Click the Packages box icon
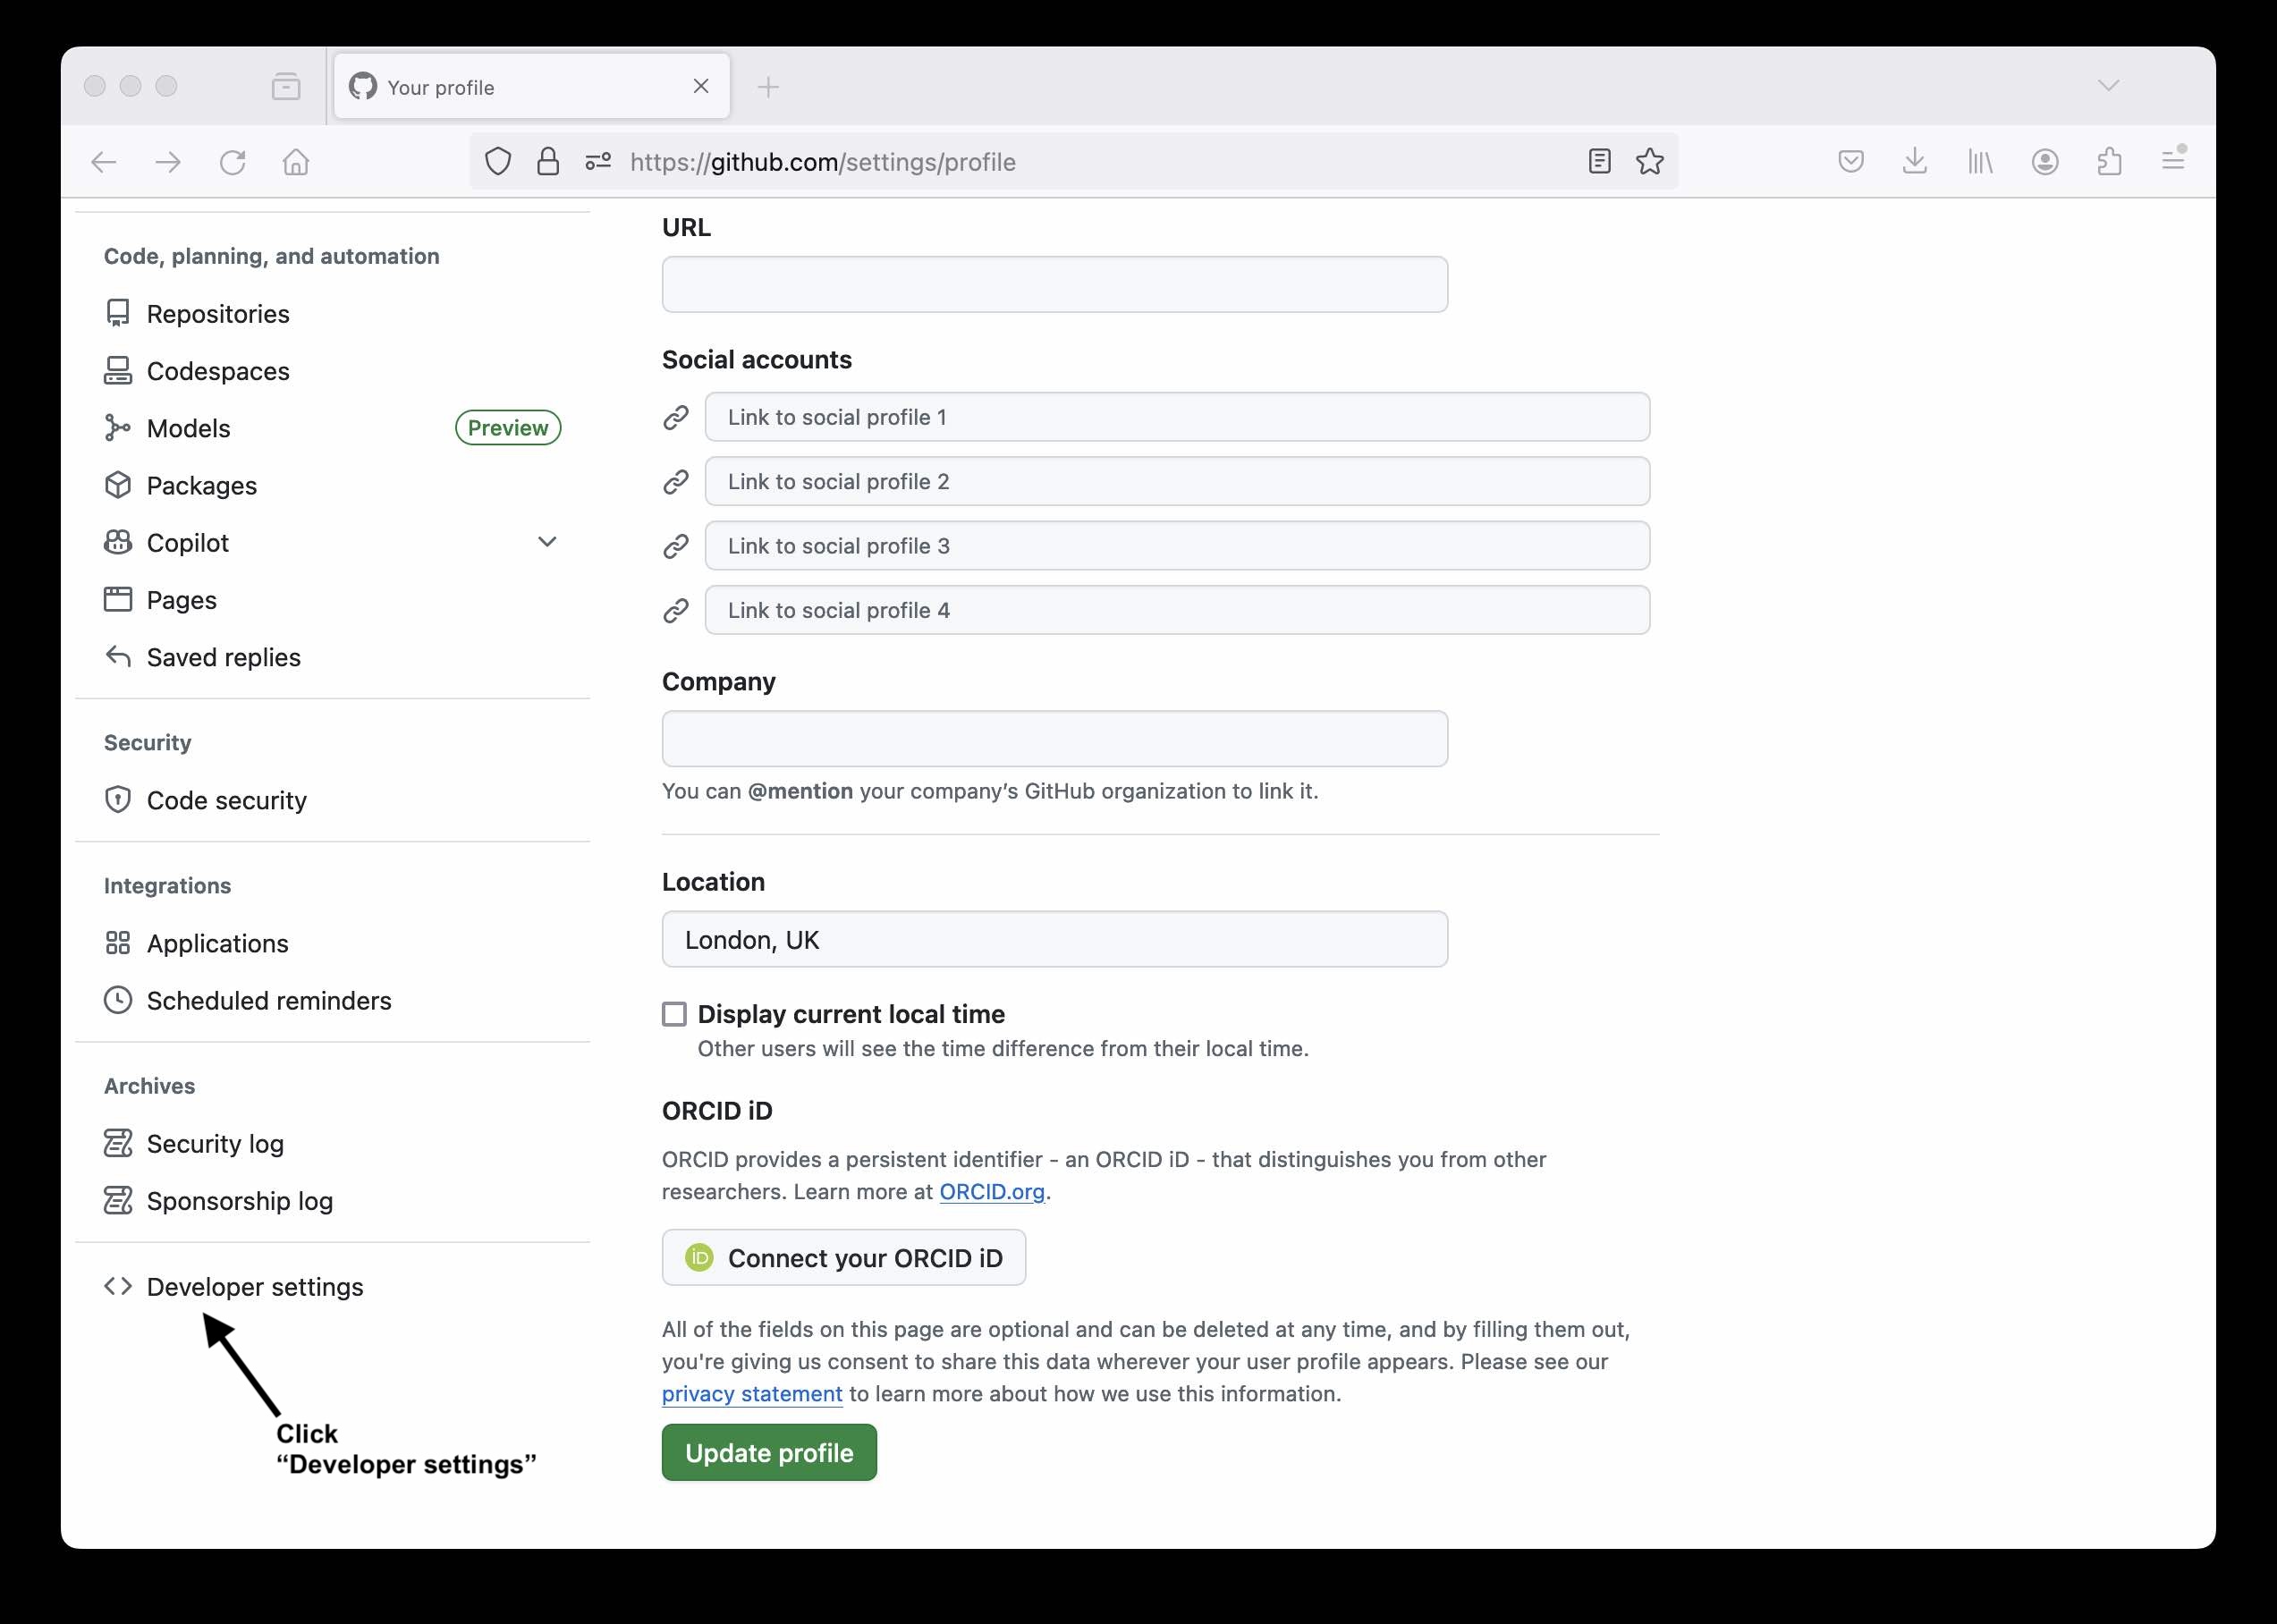 (118, 485)
